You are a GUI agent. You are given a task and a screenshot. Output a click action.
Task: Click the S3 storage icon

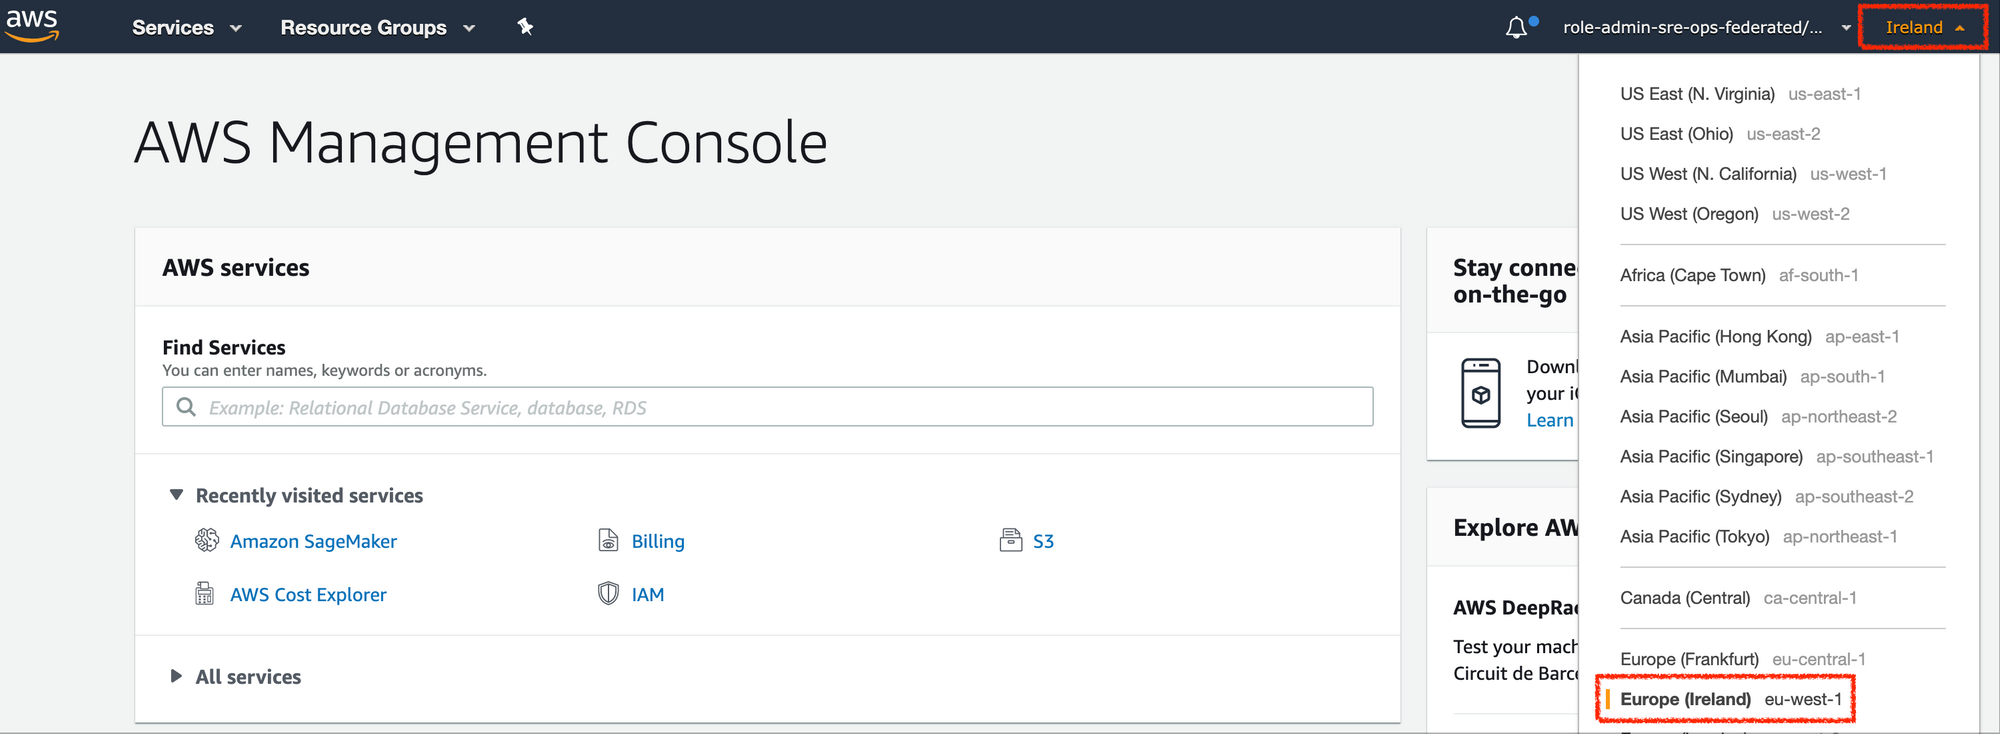[1011, 541]
